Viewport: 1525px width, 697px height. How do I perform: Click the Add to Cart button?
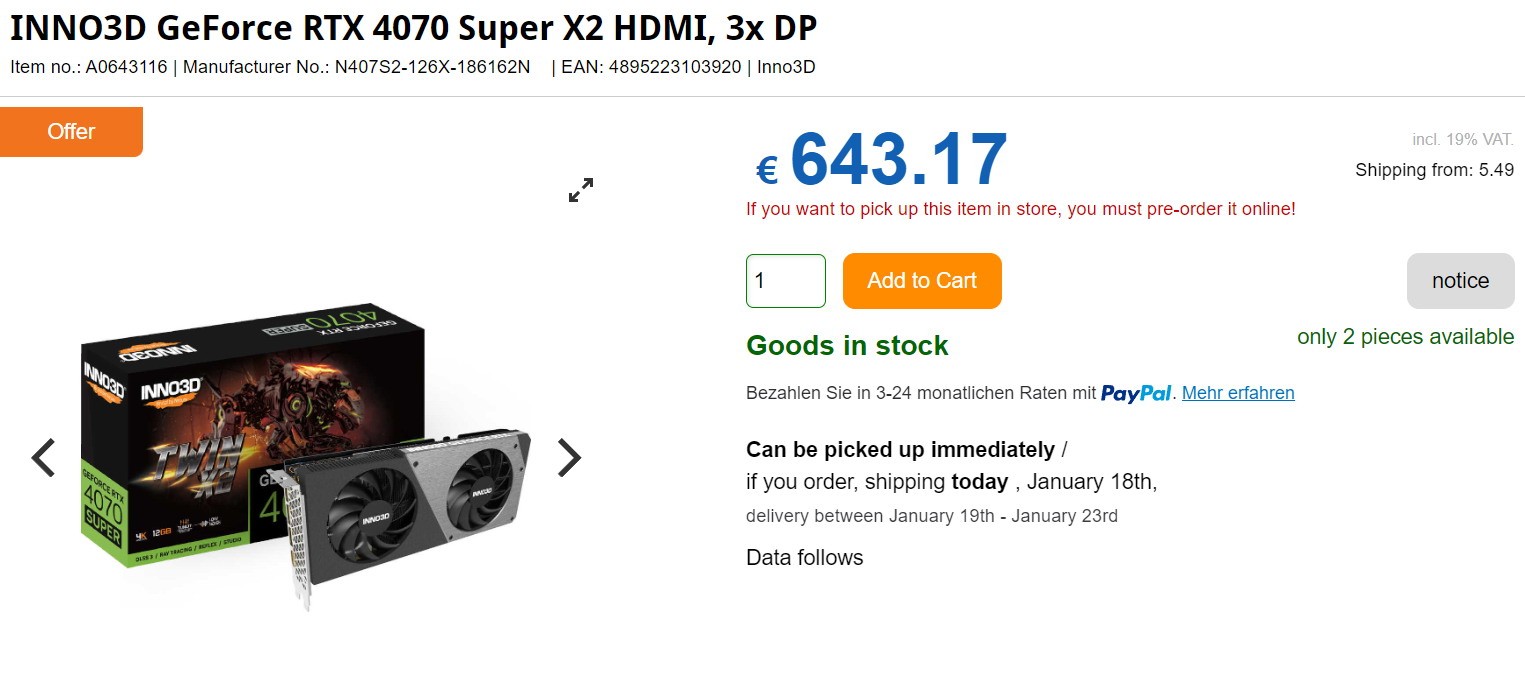922,281
